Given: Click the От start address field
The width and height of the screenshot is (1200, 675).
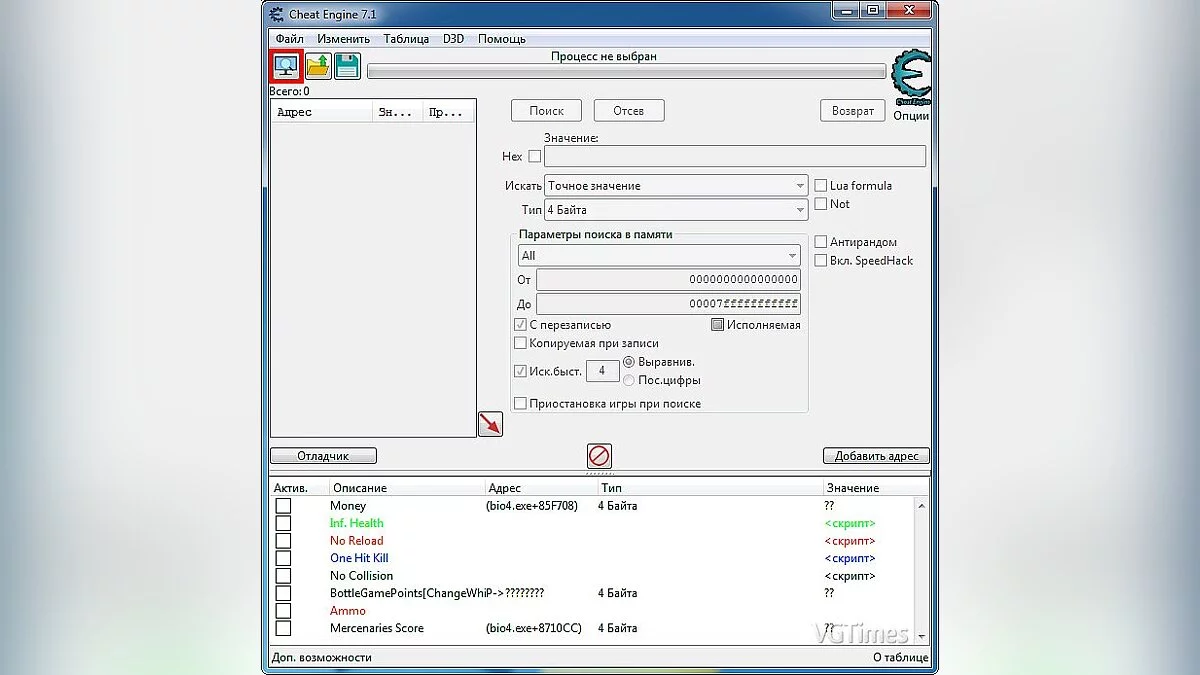Looking at the screenshot, I should [x=668, y=280].
